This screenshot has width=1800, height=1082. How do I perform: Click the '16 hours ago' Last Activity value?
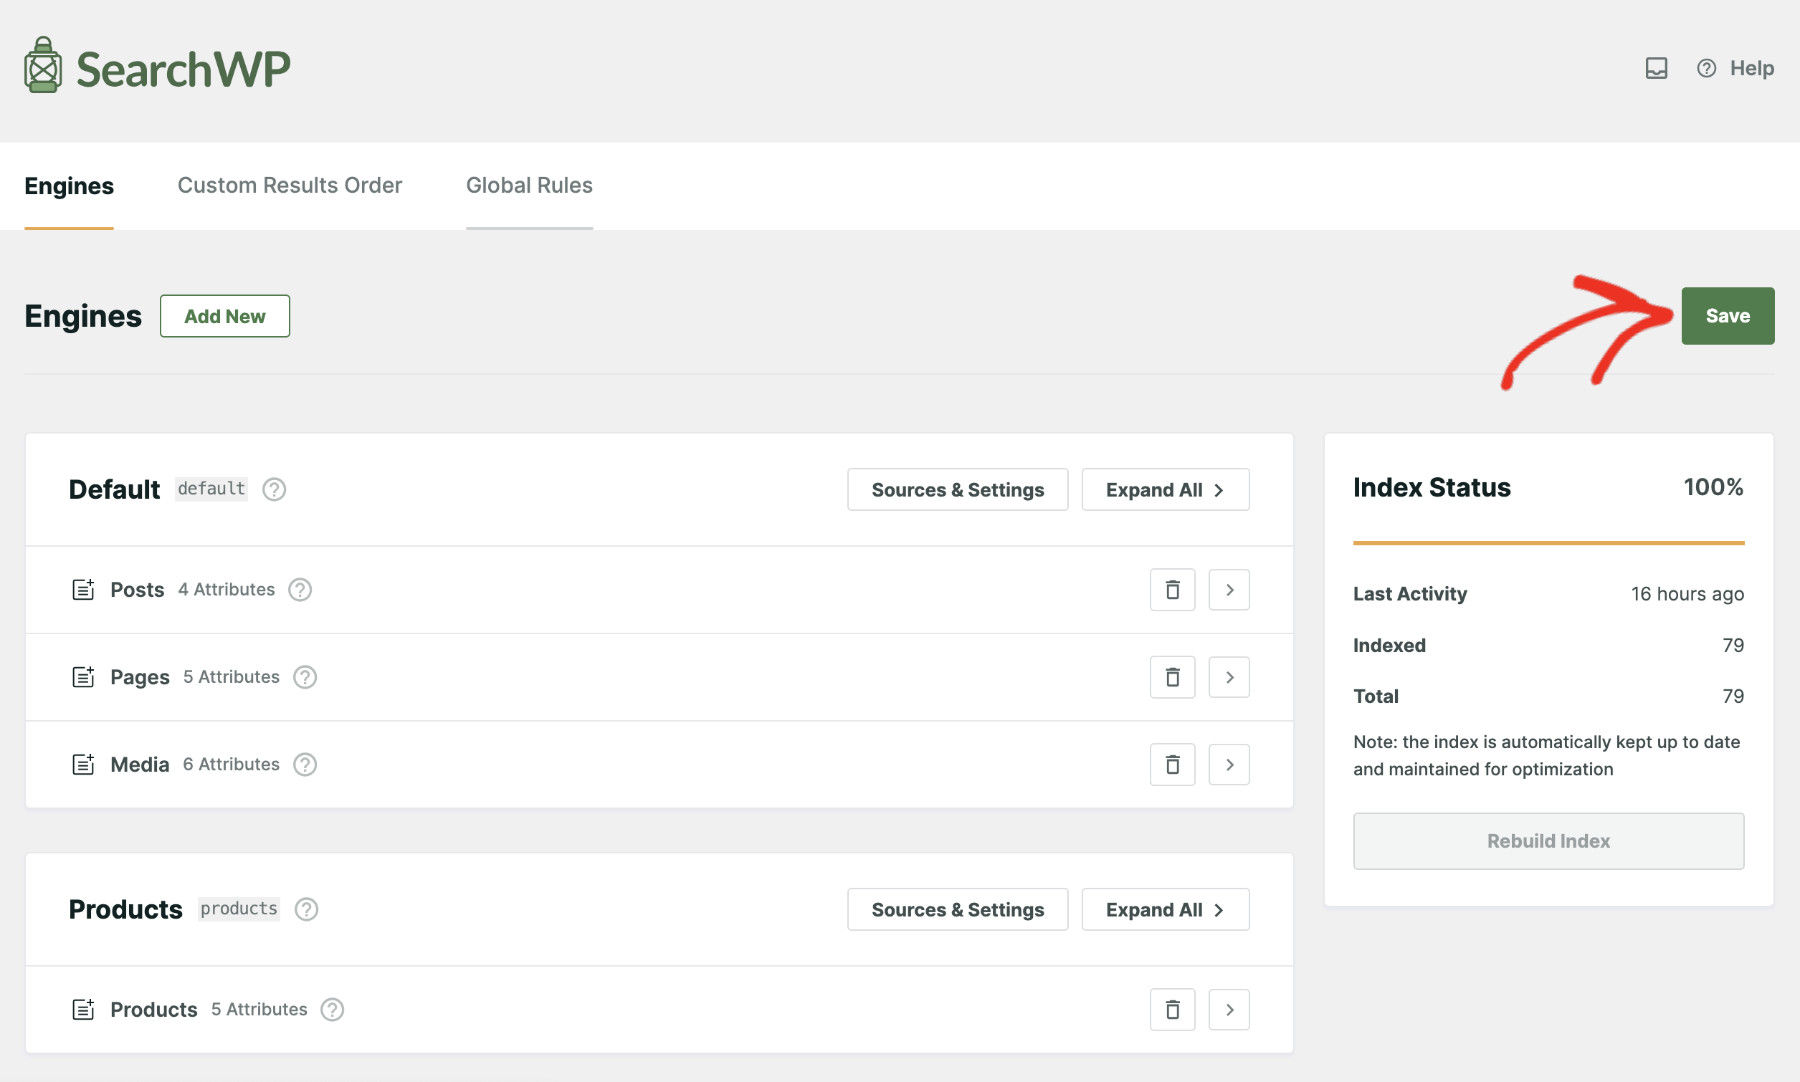(1687, 594)
